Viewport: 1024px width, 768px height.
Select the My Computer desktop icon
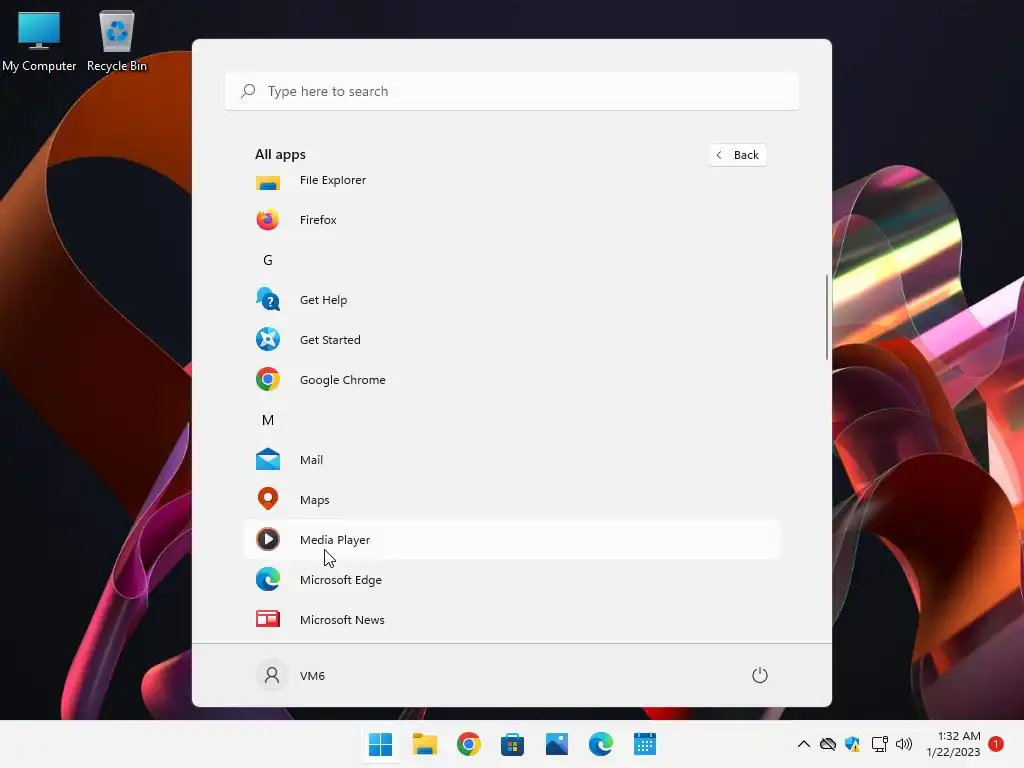(39, 40)
